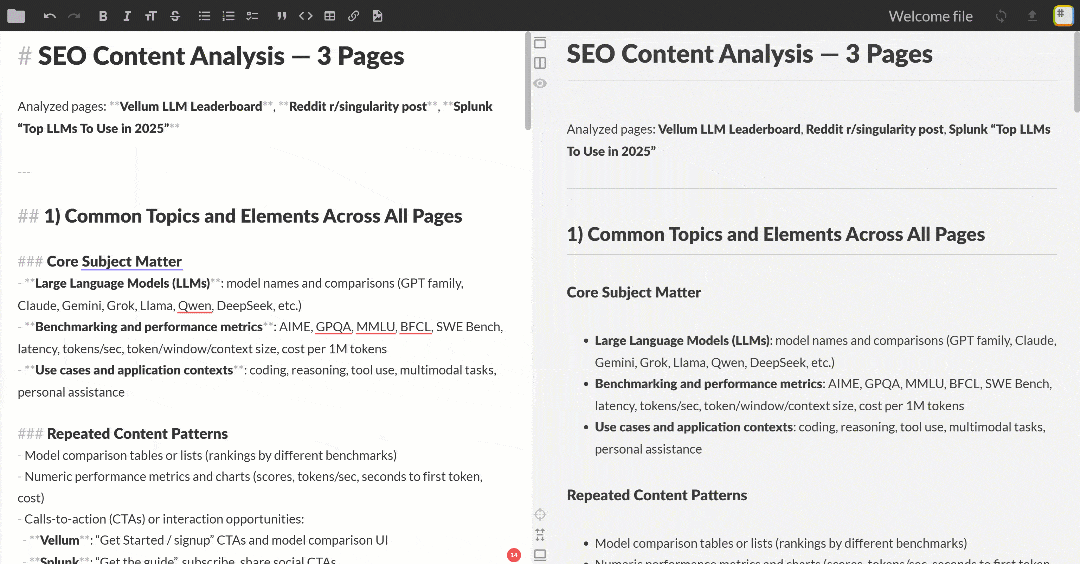1080x564 pixels.
Task: Insert a numbered ordered list
Action: (228, 16)
